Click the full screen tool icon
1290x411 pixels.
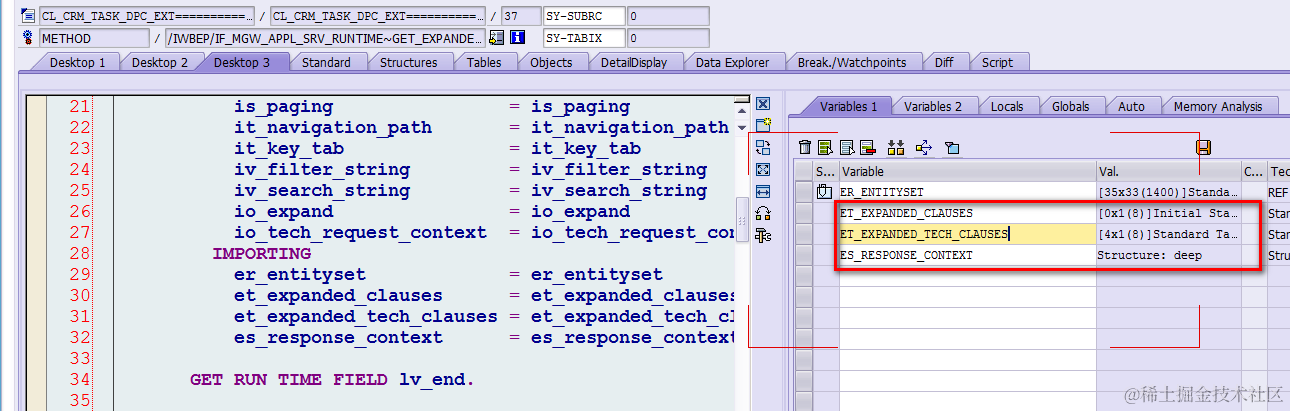pos(763,169)
